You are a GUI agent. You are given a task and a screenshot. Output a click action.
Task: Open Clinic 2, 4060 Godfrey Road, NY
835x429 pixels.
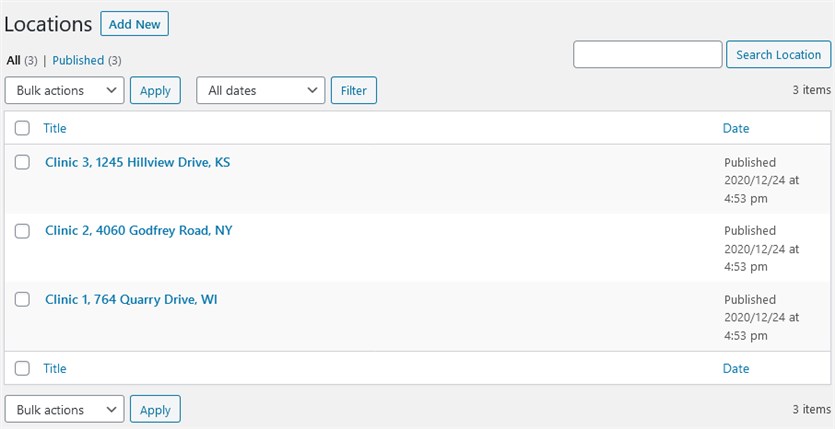(x=138, y=231)
